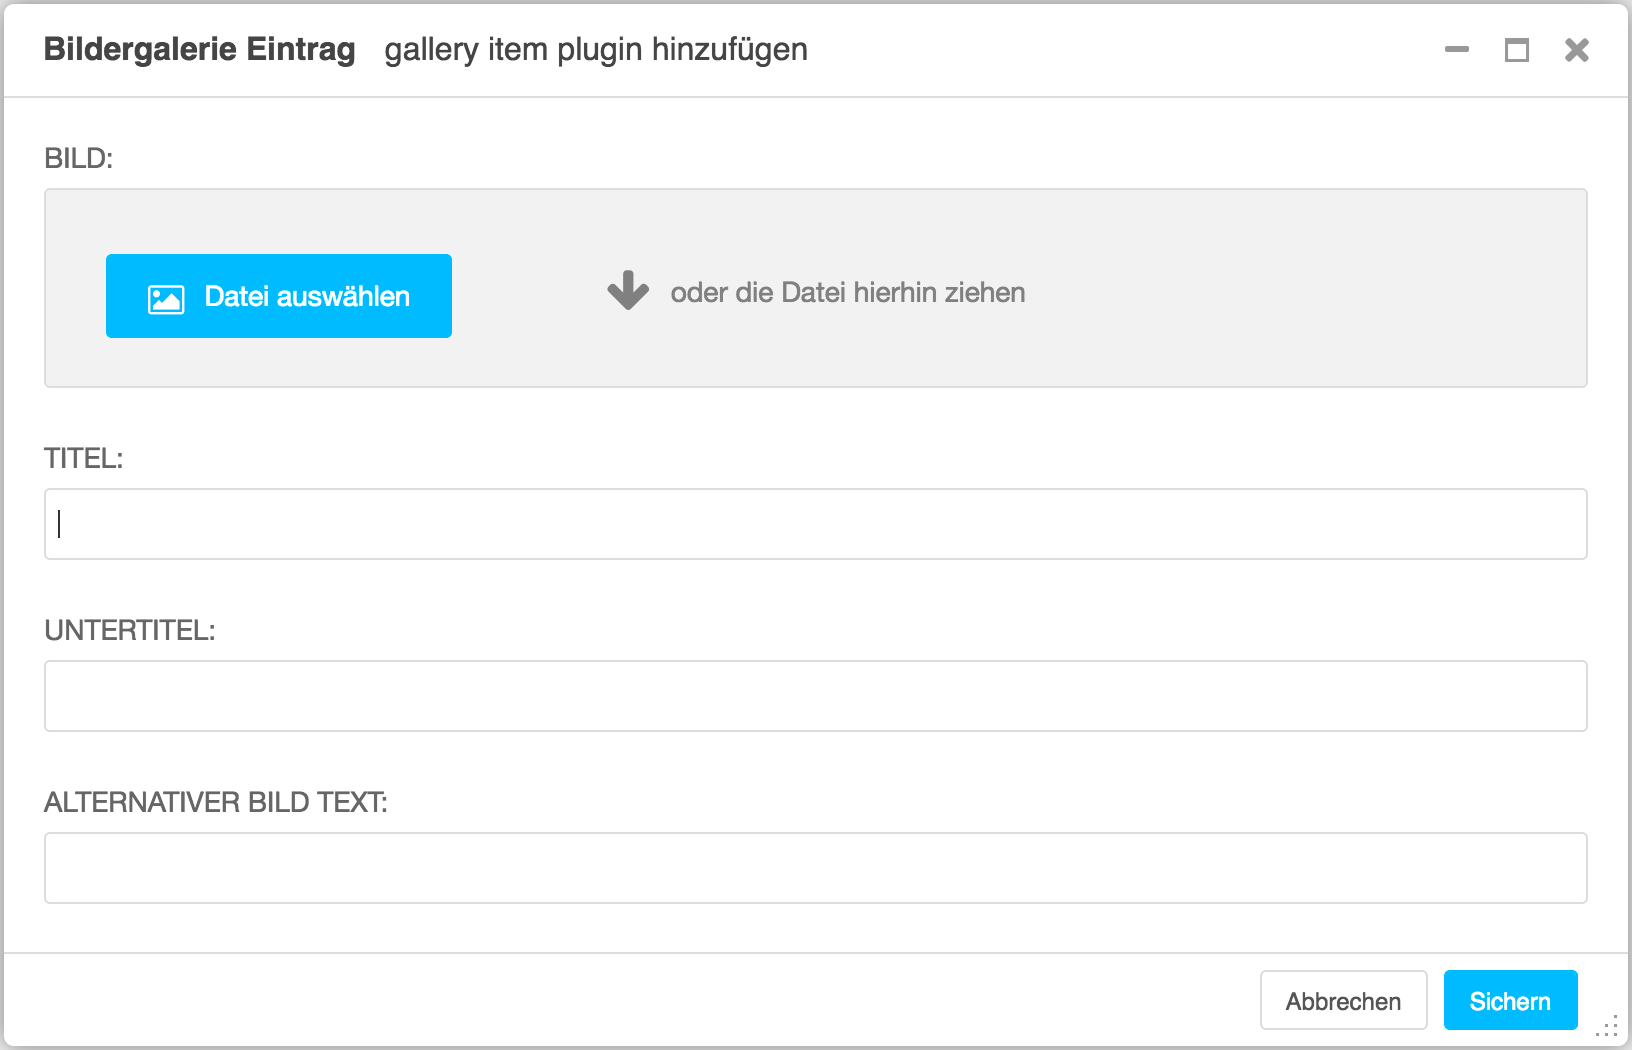Click the ALTERNATIVER BILD TEXT label
The height and width of the screenshot is (1050, 1632).
tap(216, 802)
